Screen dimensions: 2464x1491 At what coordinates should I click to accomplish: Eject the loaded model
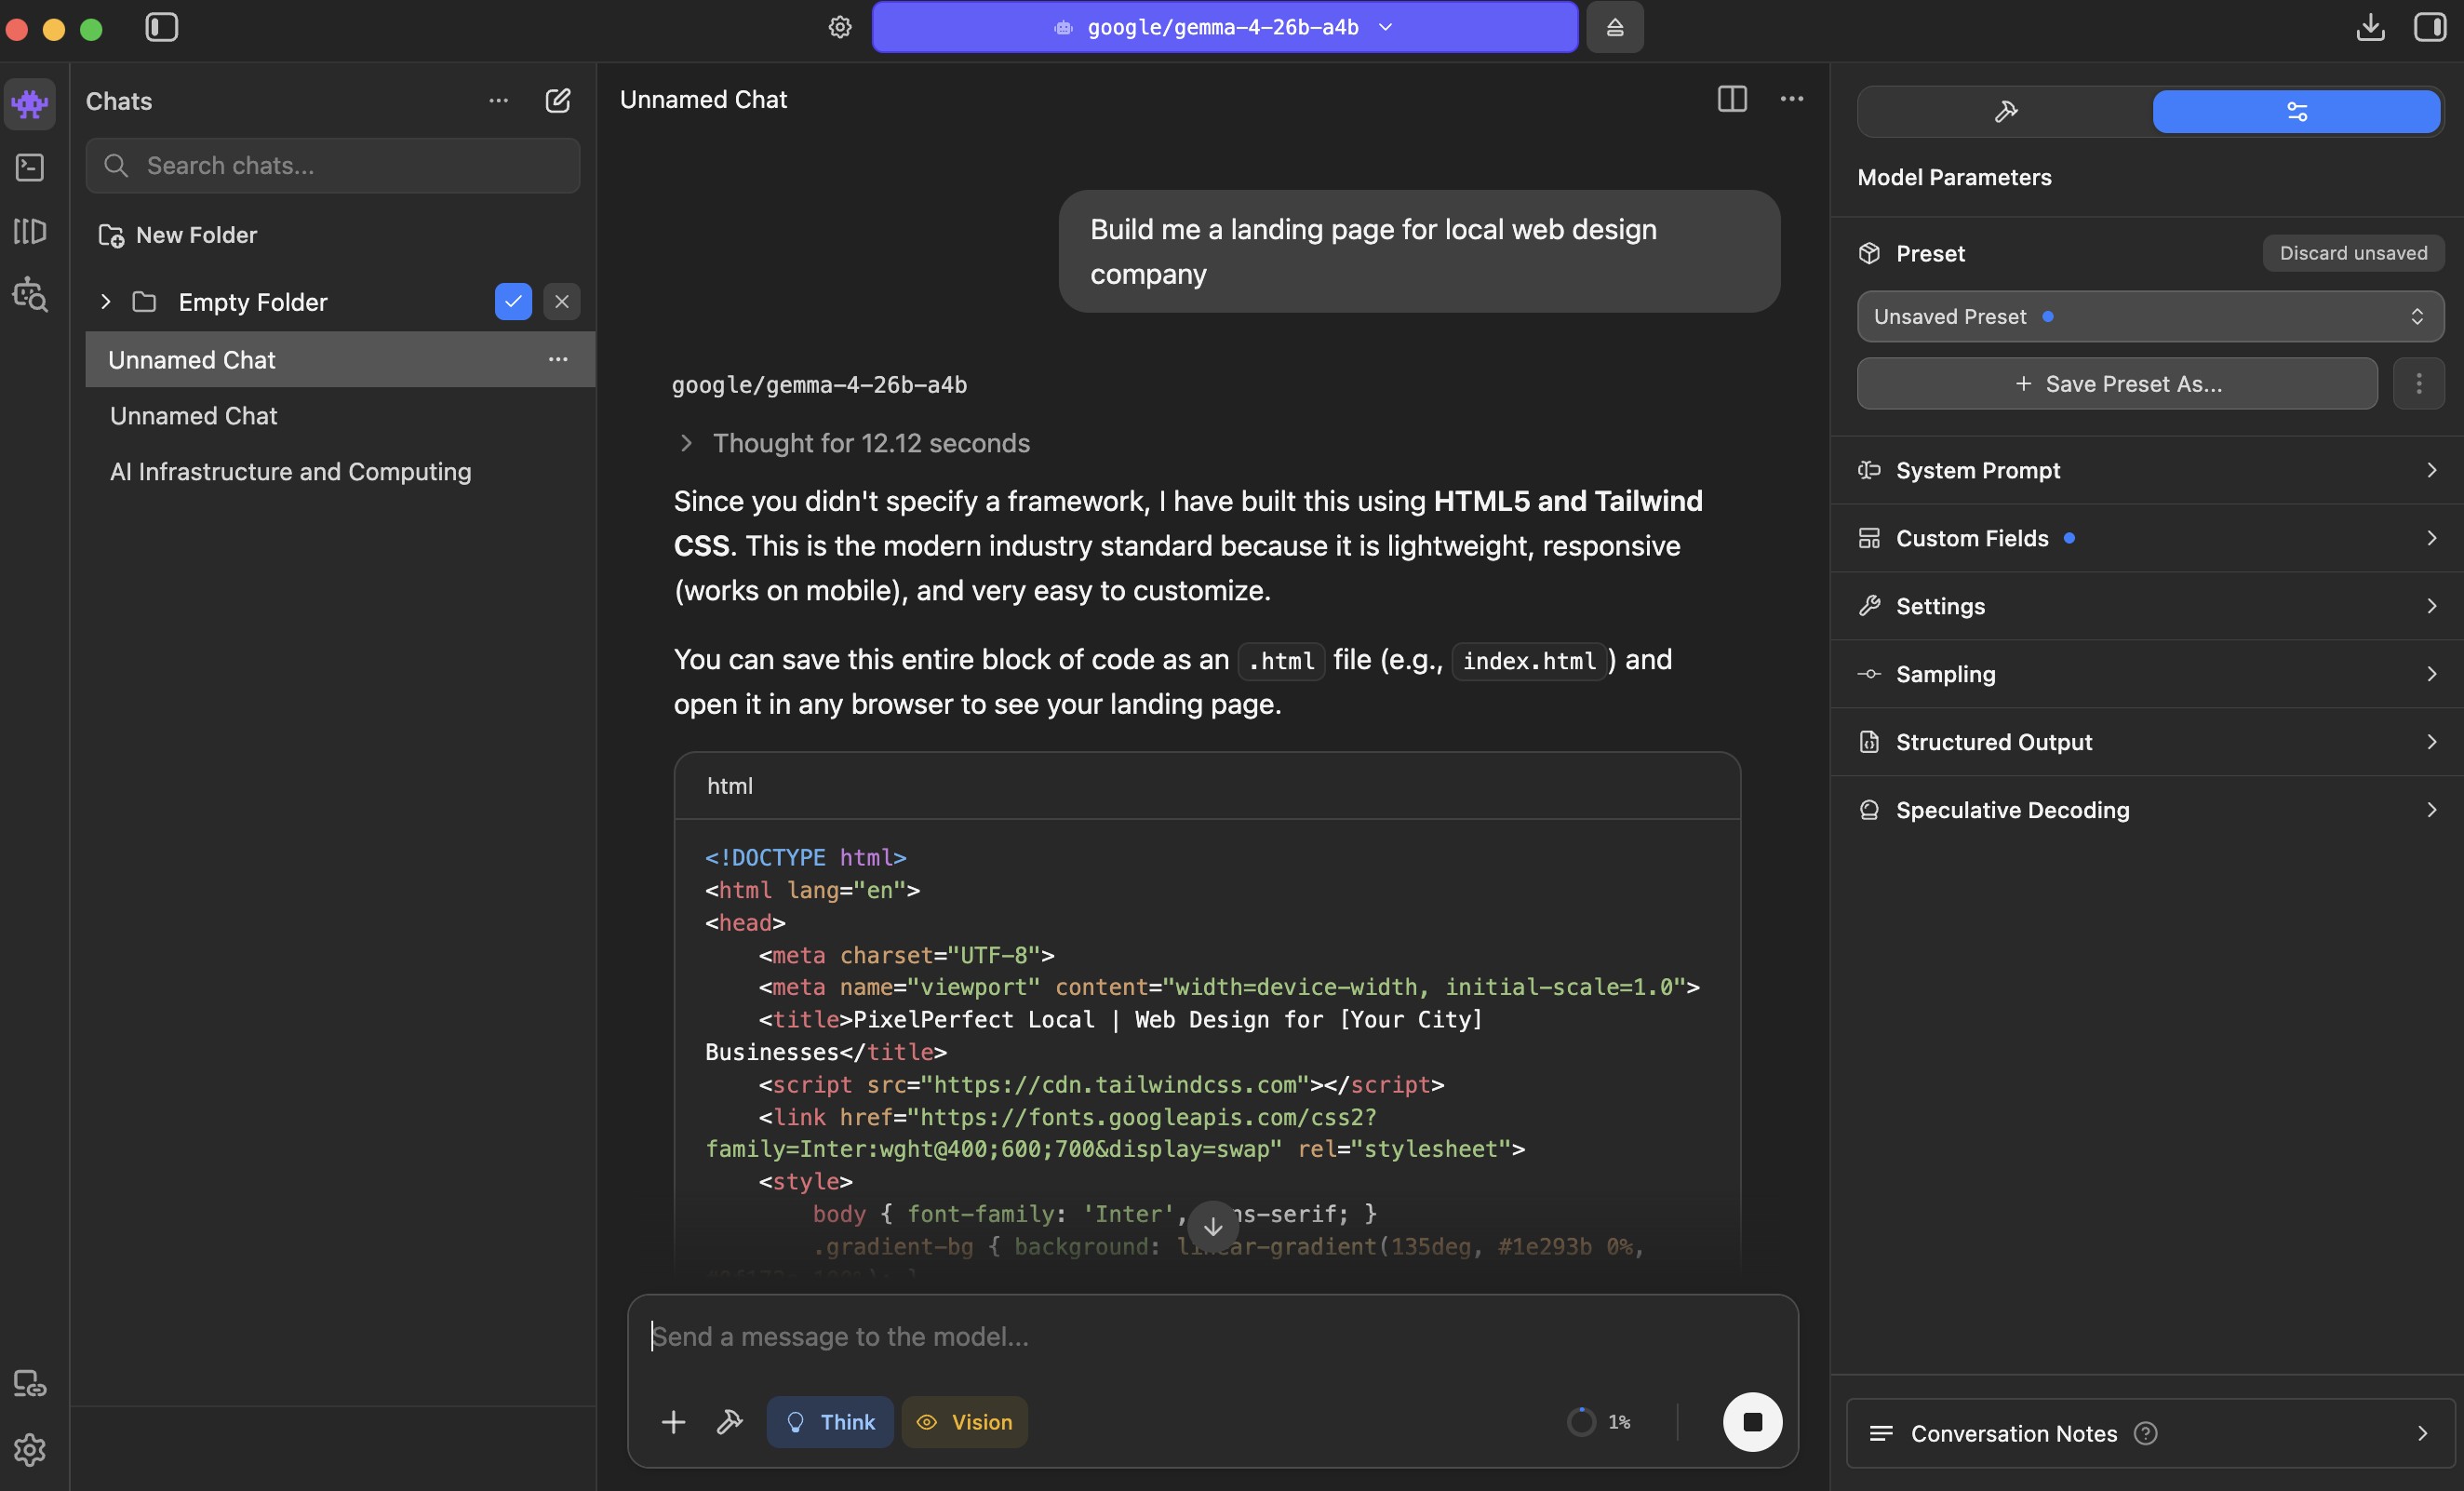click(1614, 27)
